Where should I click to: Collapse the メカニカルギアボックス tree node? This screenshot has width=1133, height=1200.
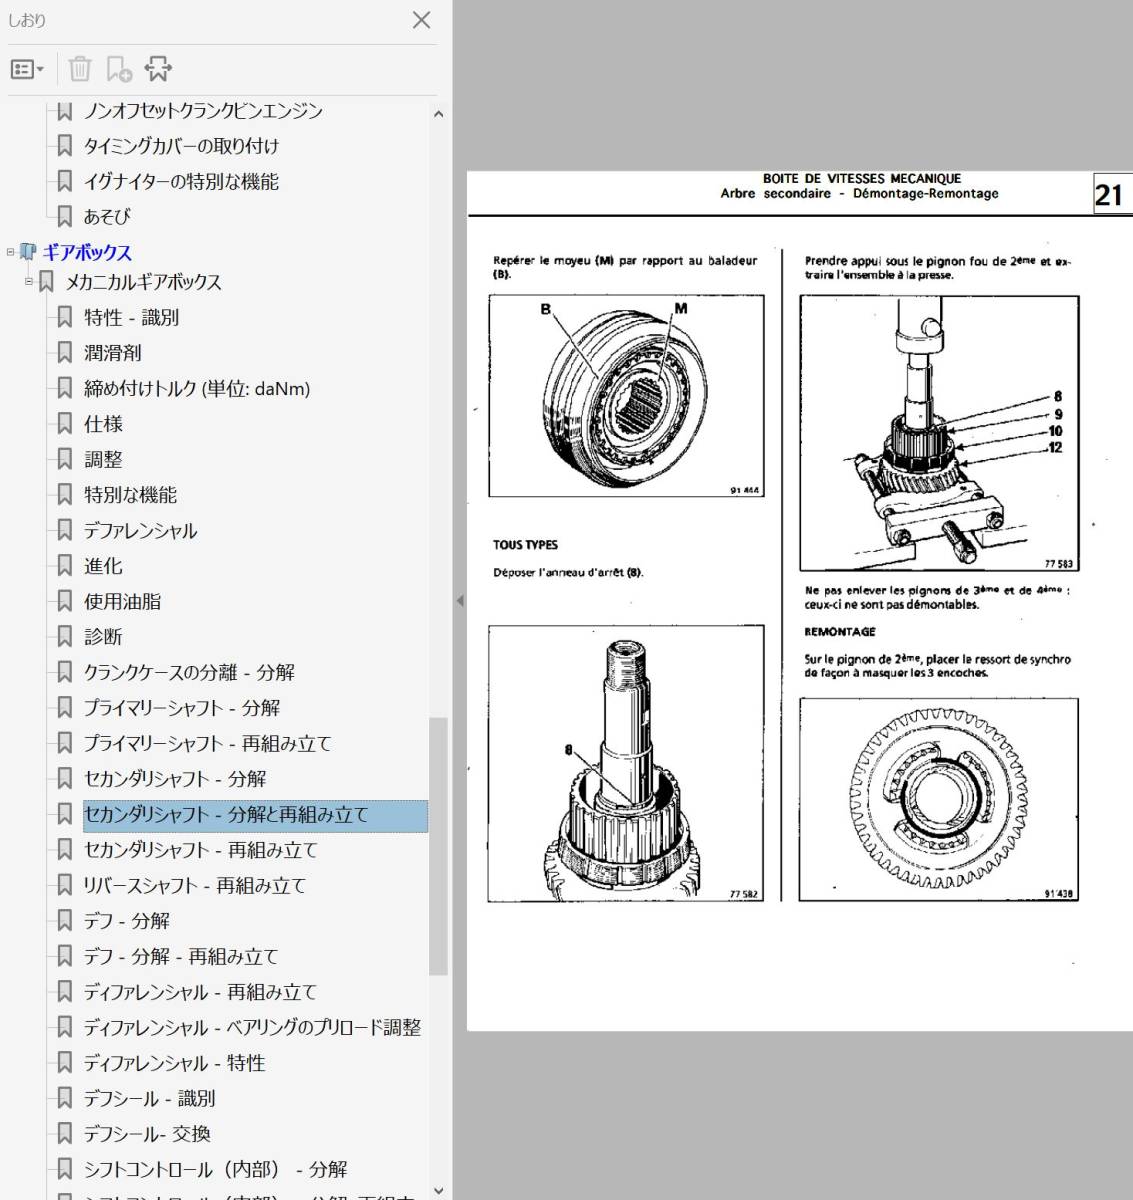pos(29,282)
